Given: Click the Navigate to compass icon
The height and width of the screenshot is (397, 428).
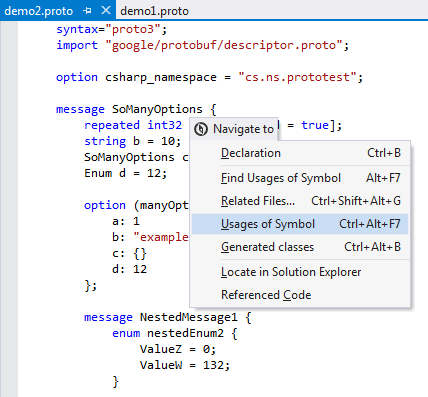Looking at the screenshot, I should click(201, 129).
